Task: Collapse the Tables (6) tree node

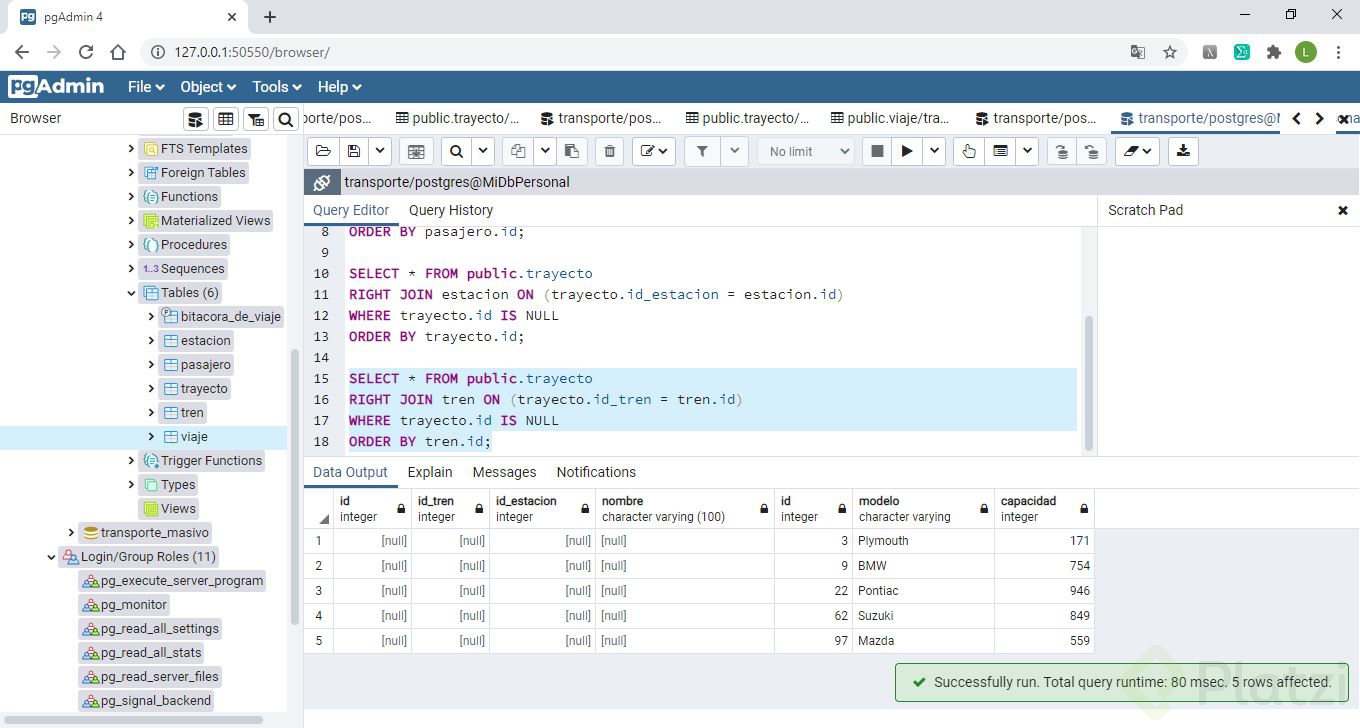Action: tap(131, 293)
